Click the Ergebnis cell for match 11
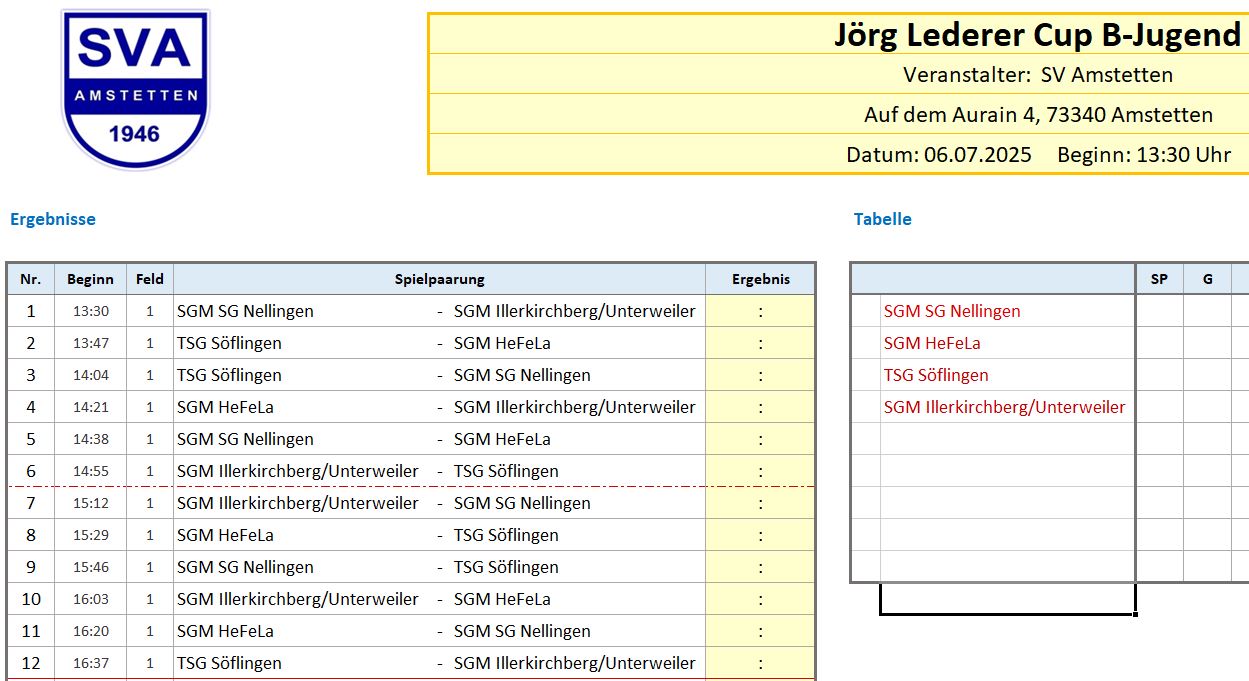1249x681 pixels. click(x=760, y=631)
